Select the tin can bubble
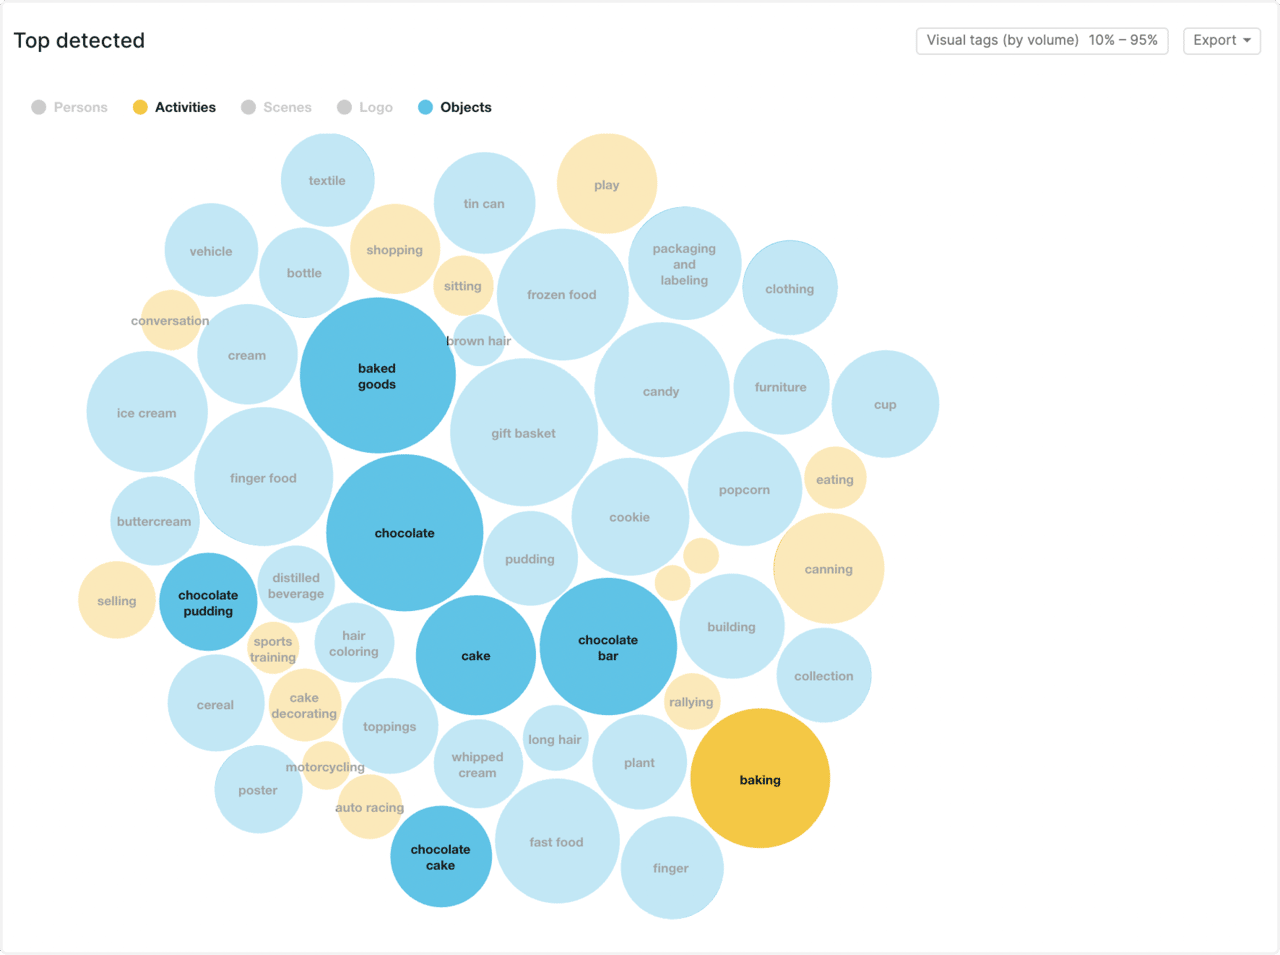The image size is (1280, 955). [x=485, y=203]
